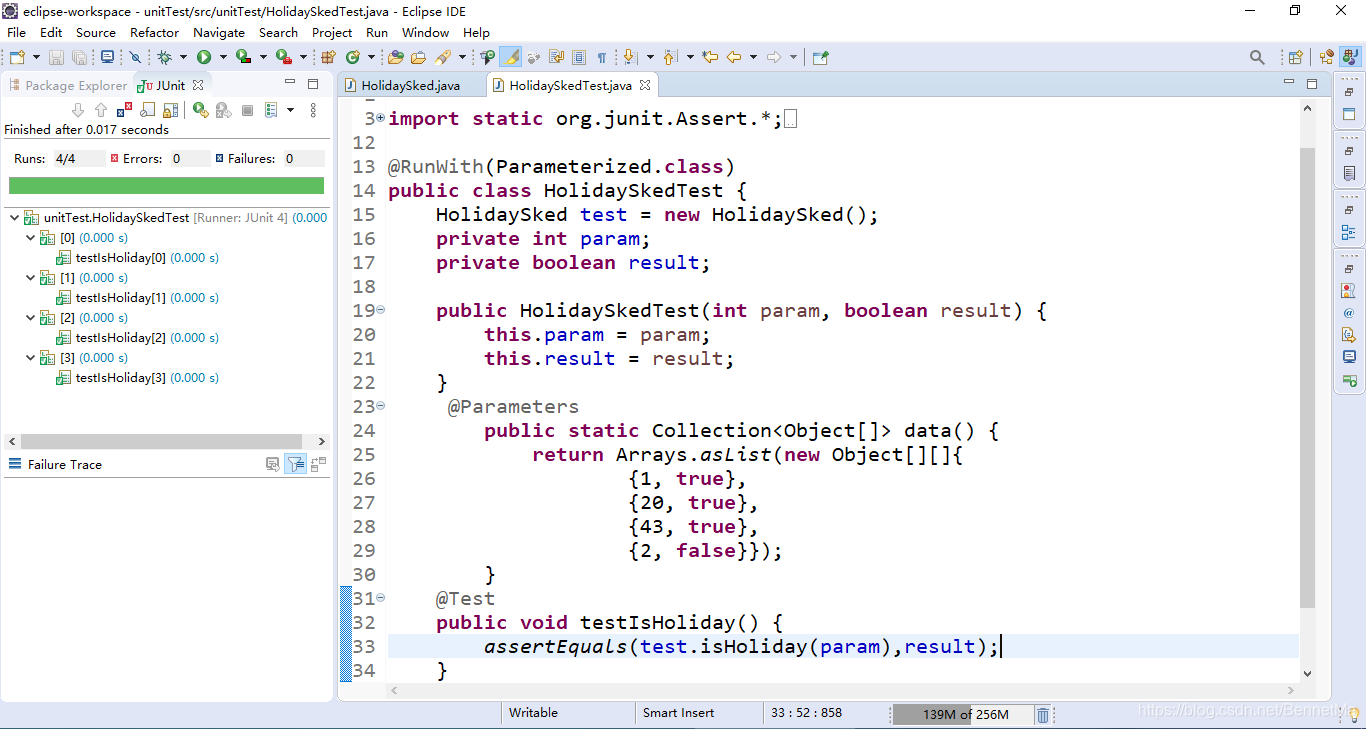Screen dimensions: 1366x729
Task: Close the JUnit view tab
Action: pyautogui.click(x=198, y=85)
